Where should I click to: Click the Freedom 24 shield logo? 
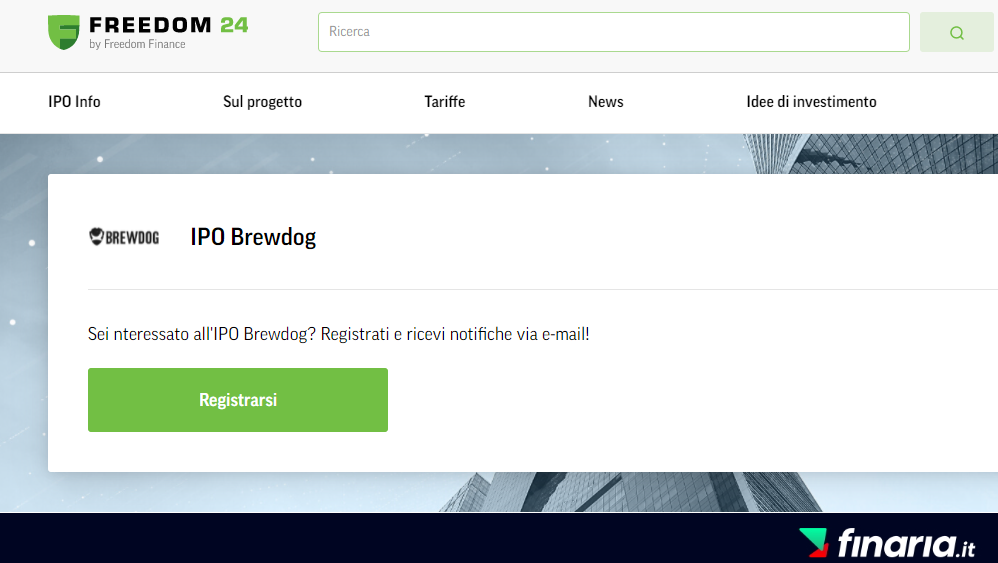click(64, 32)
